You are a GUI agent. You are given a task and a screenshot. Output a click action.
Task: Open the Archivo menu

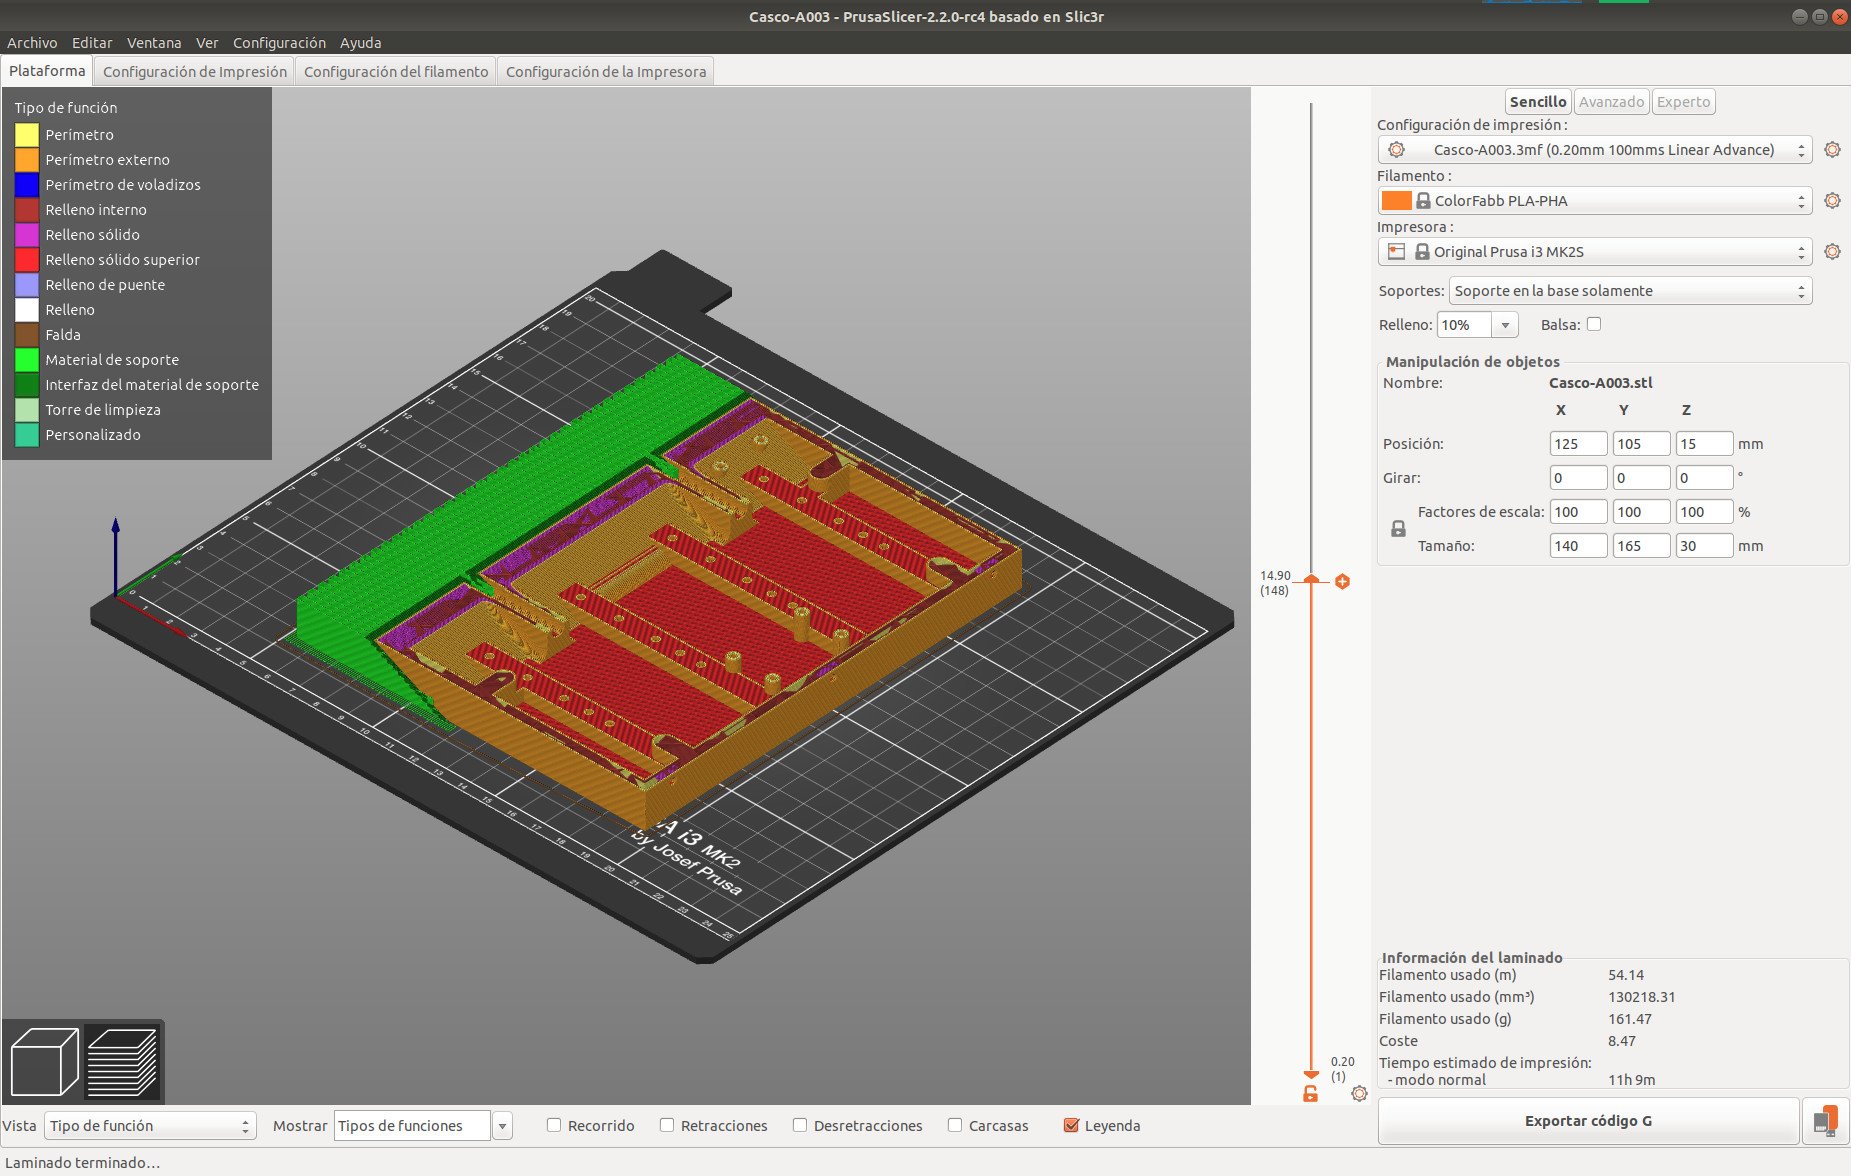point(32,43)
